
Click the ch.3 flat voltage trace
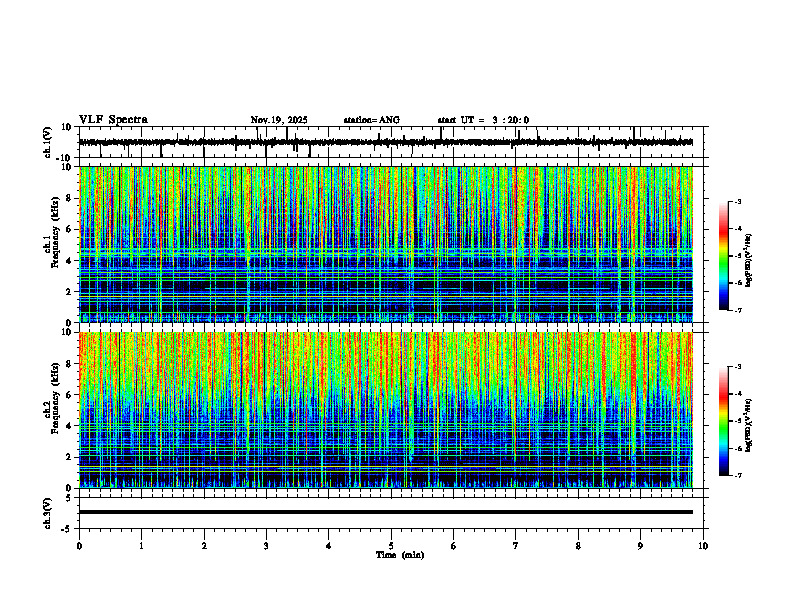coord(386,512)
